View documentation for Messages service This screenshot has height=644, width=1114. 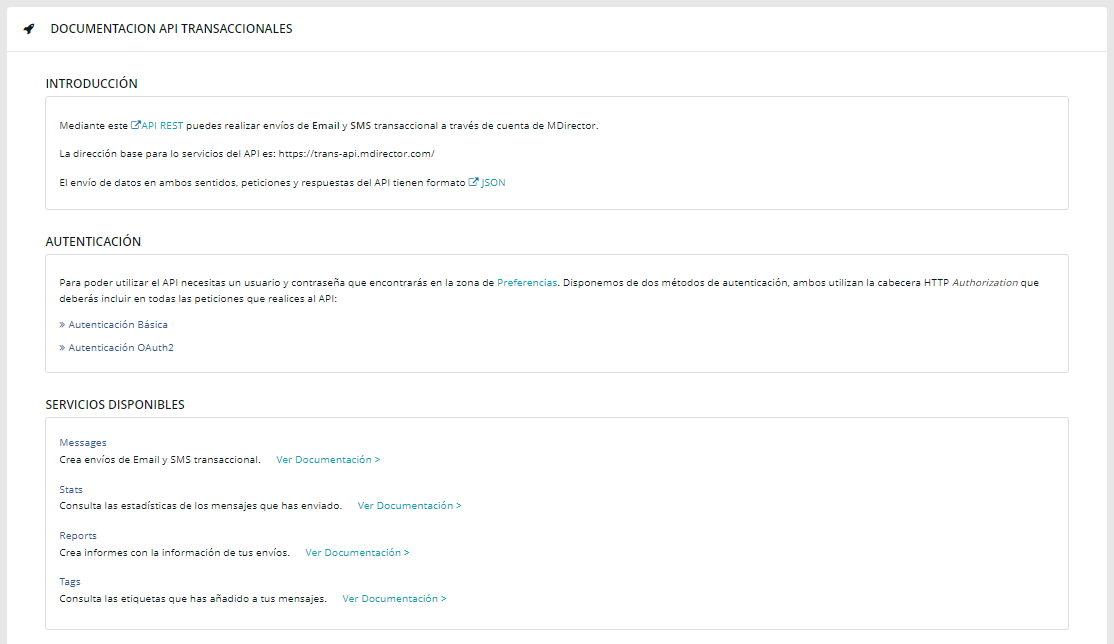(328, 460)
